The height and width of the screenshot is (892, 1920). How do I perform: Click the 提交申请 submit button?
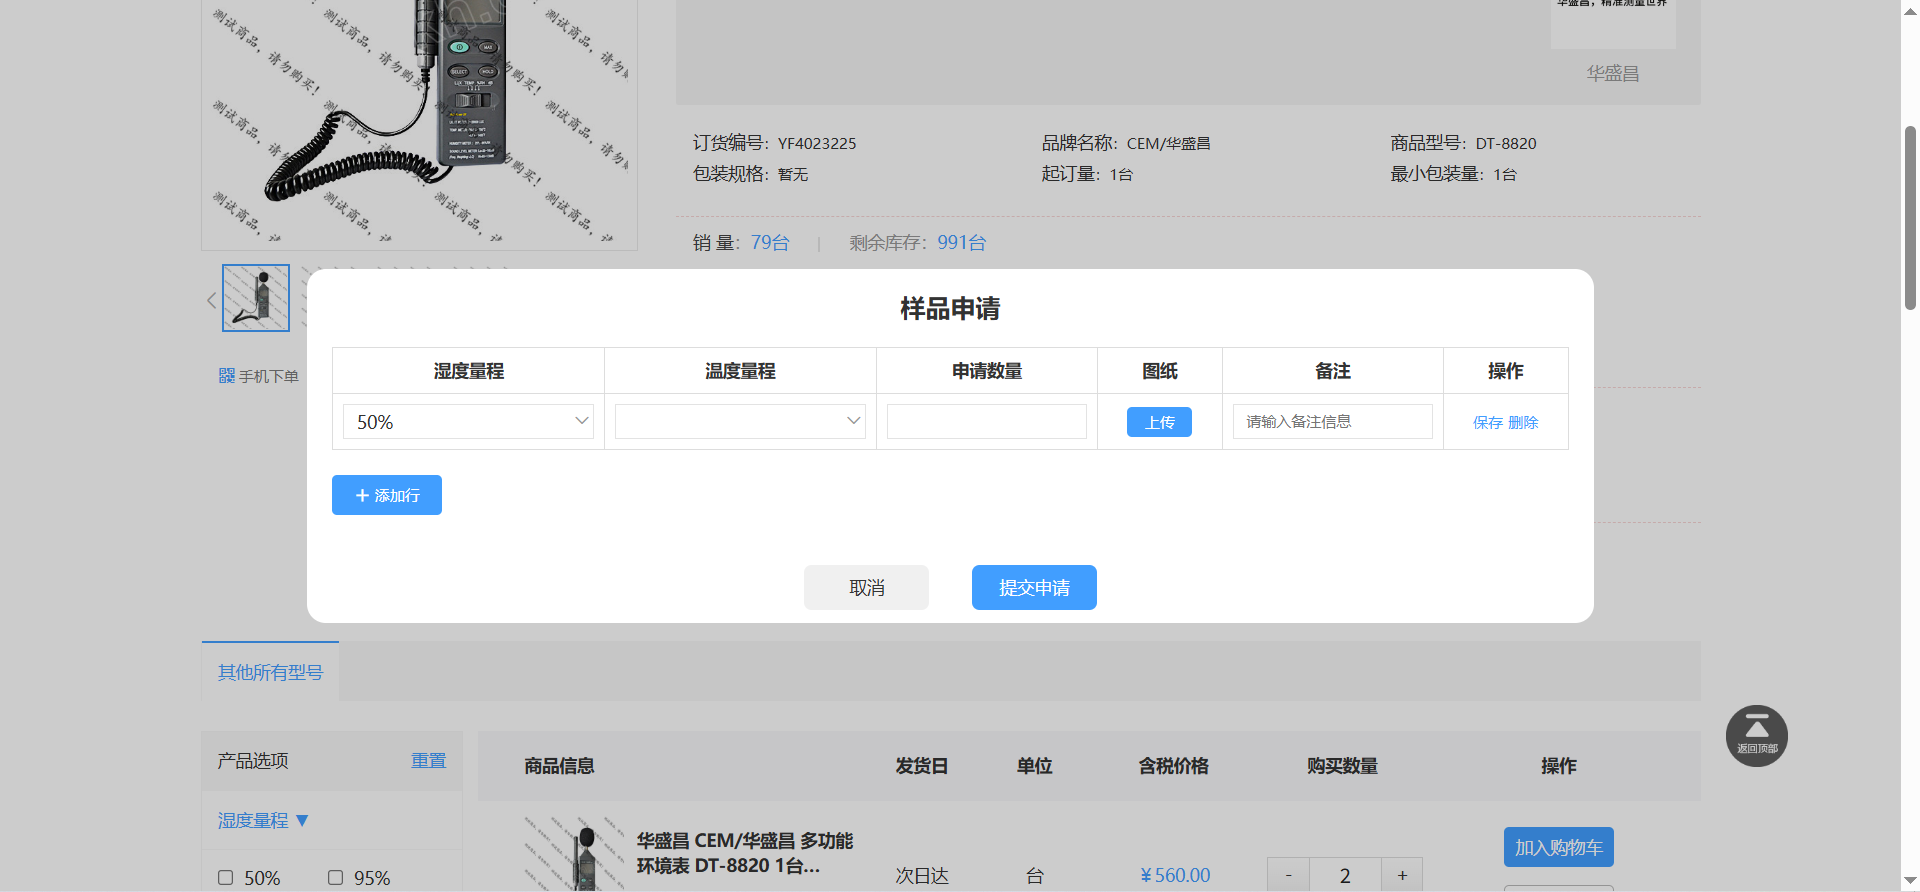click(1034, 587)
